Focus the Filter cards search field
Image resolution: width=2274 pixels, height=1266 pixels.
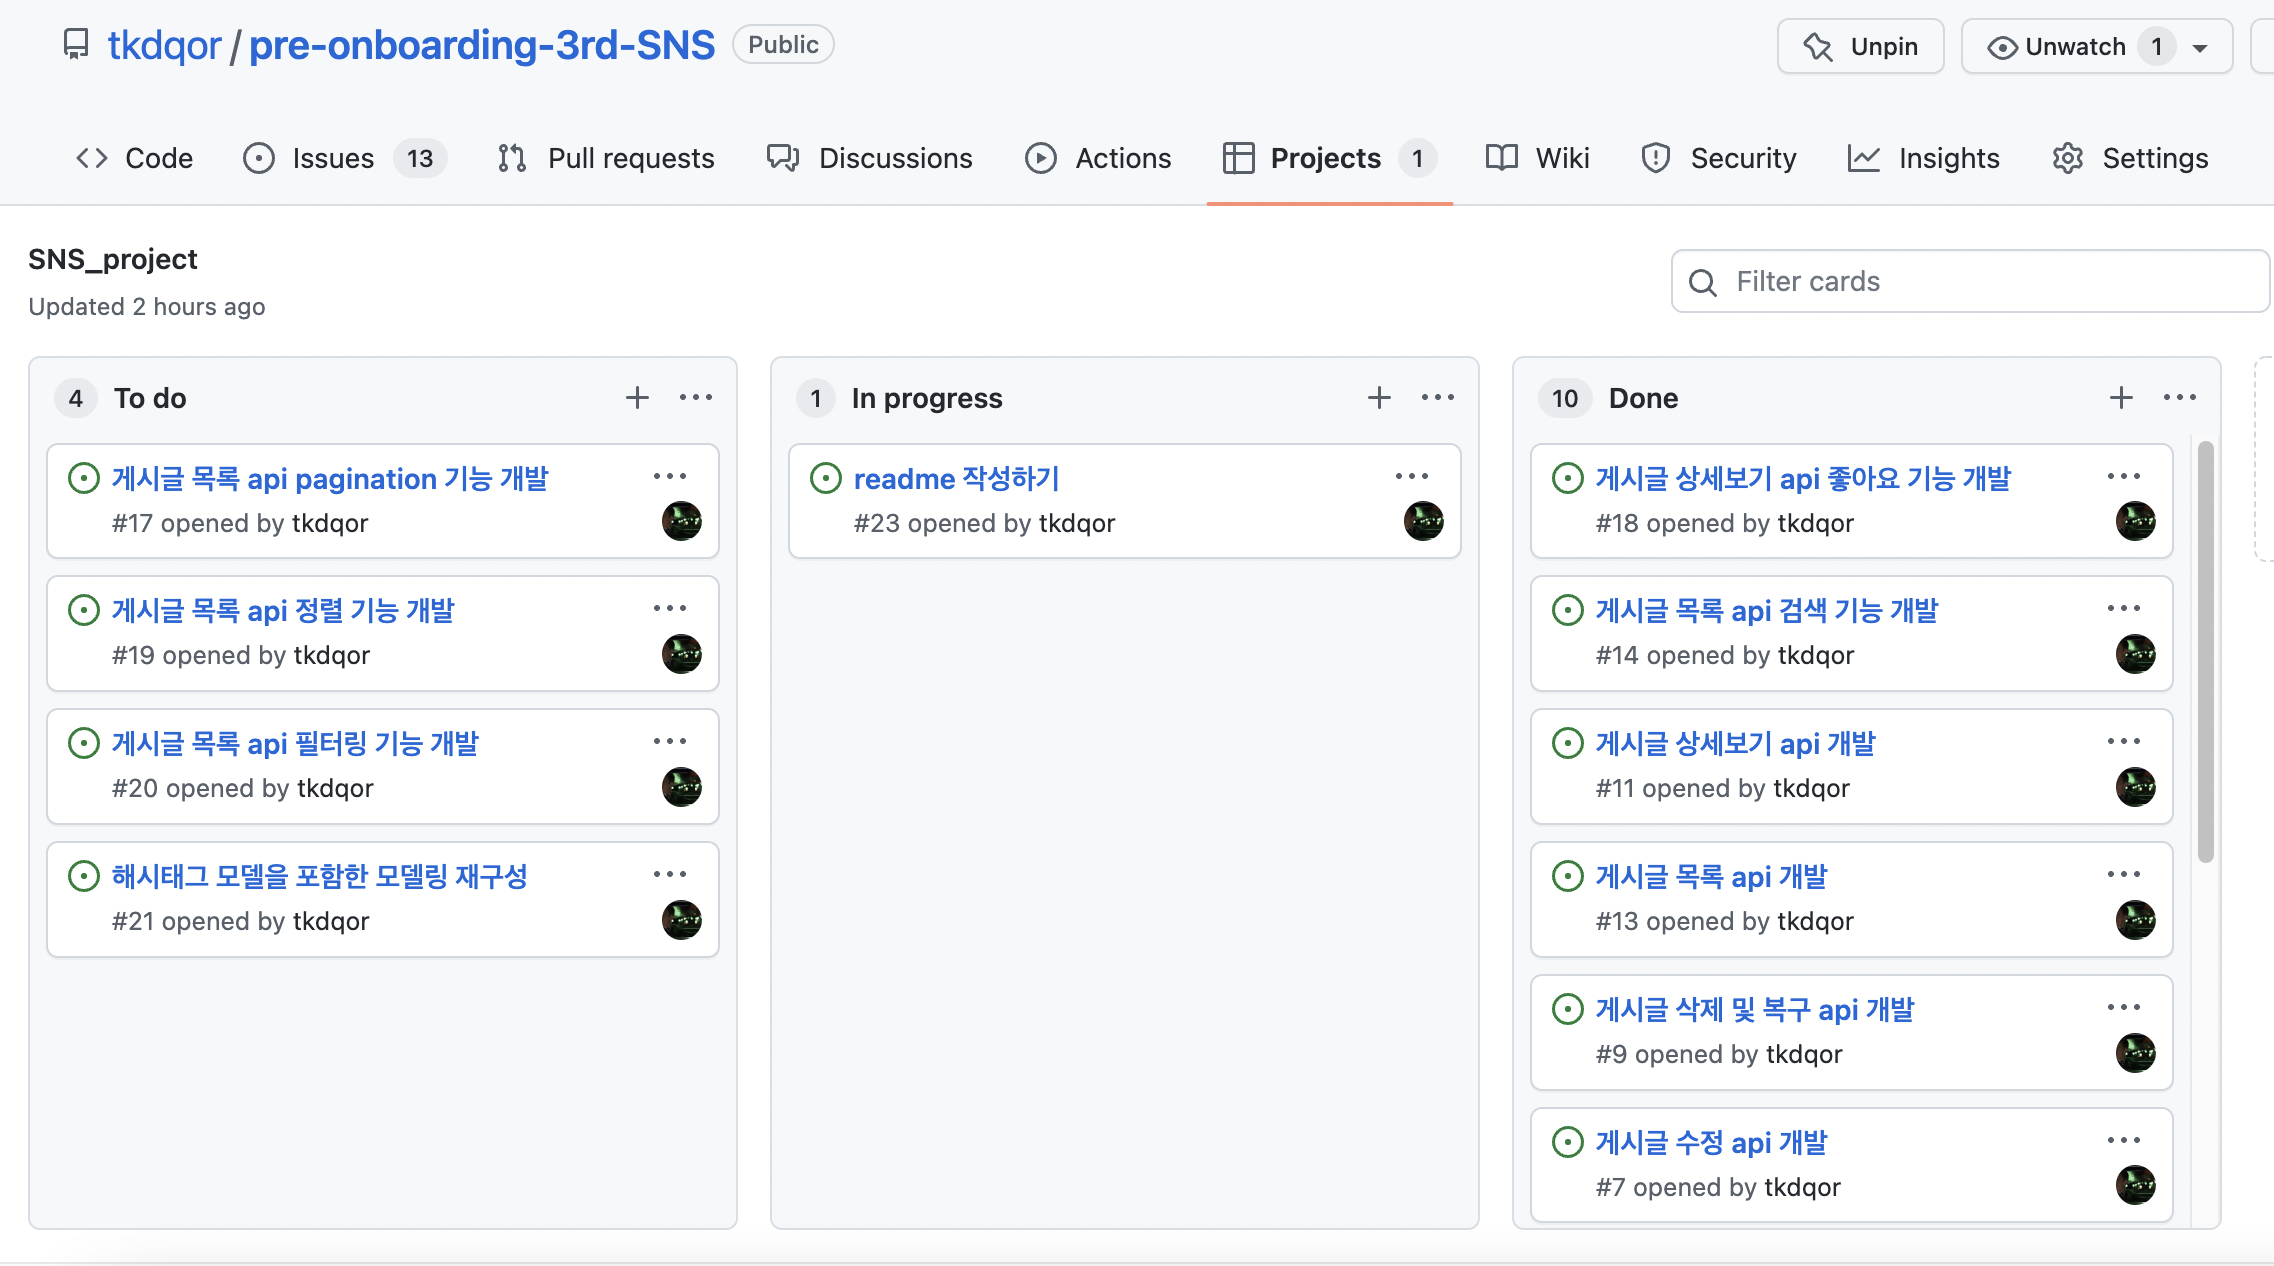[1970, 281]
